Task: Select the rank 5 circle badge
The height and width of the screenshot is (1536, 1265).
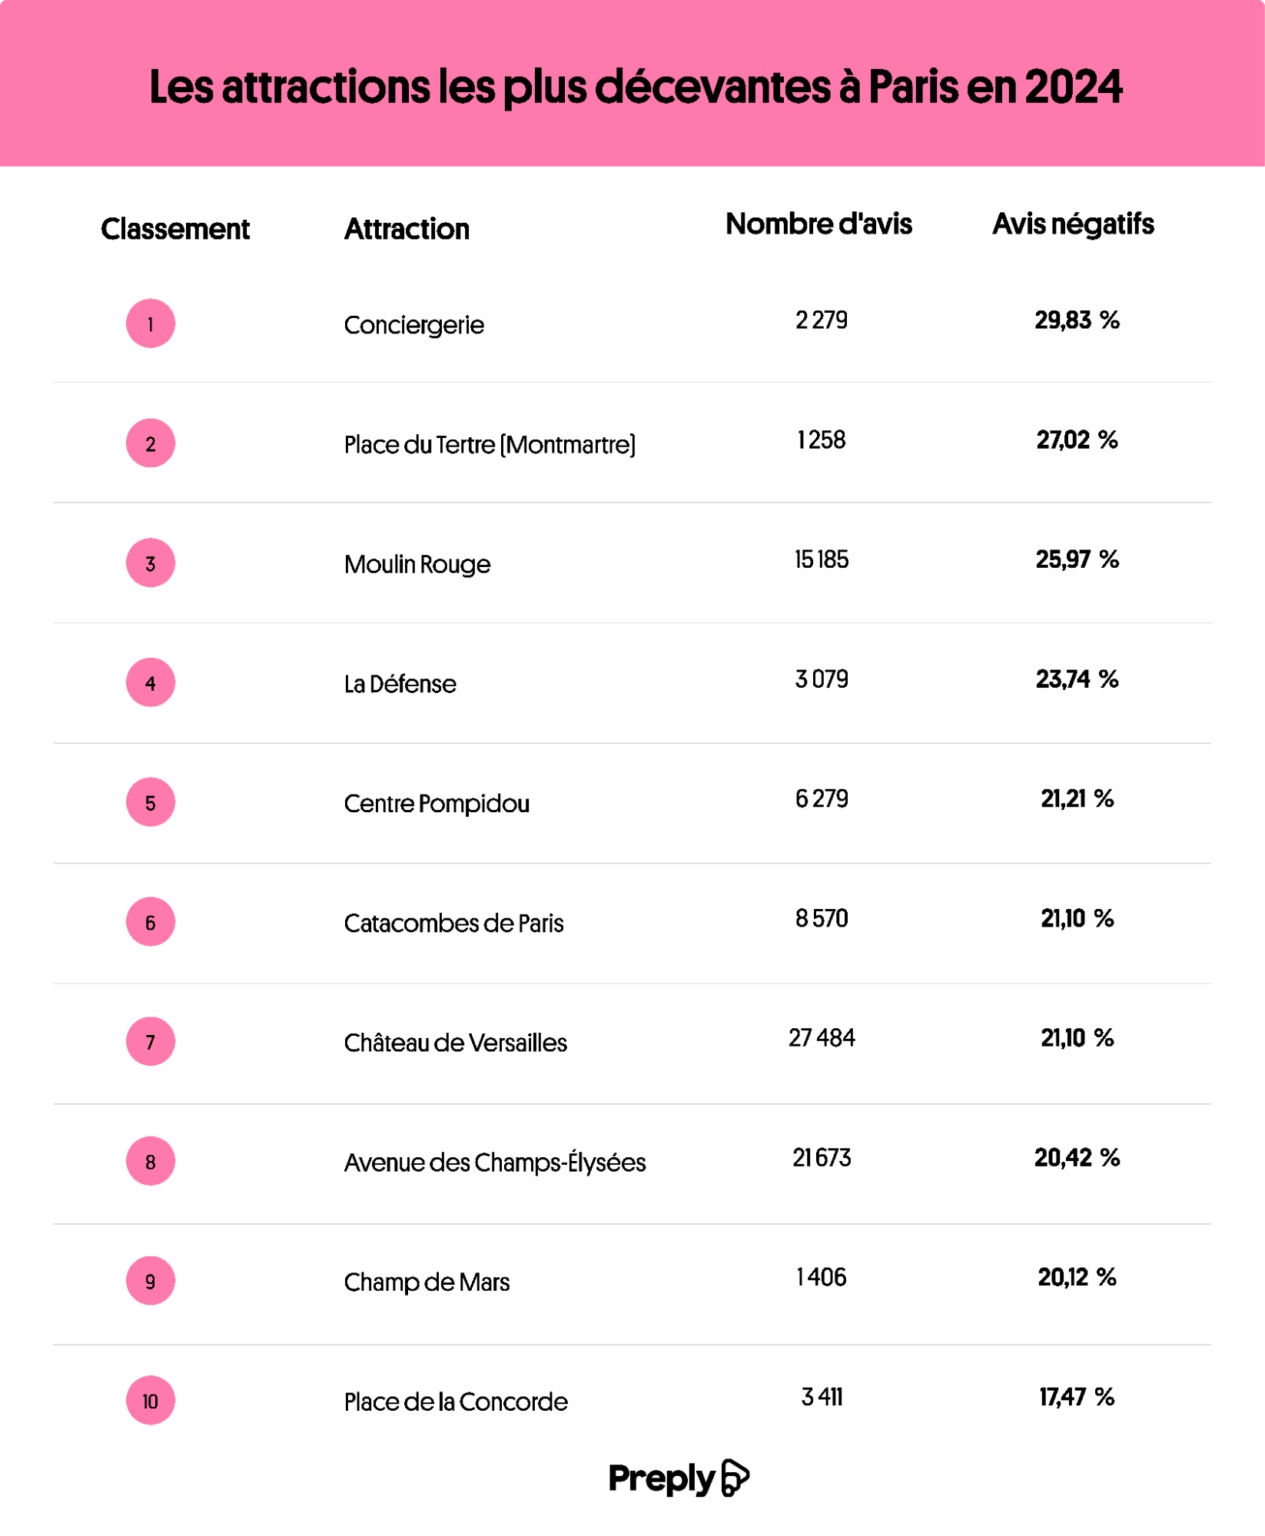Action: click(151, 803)
